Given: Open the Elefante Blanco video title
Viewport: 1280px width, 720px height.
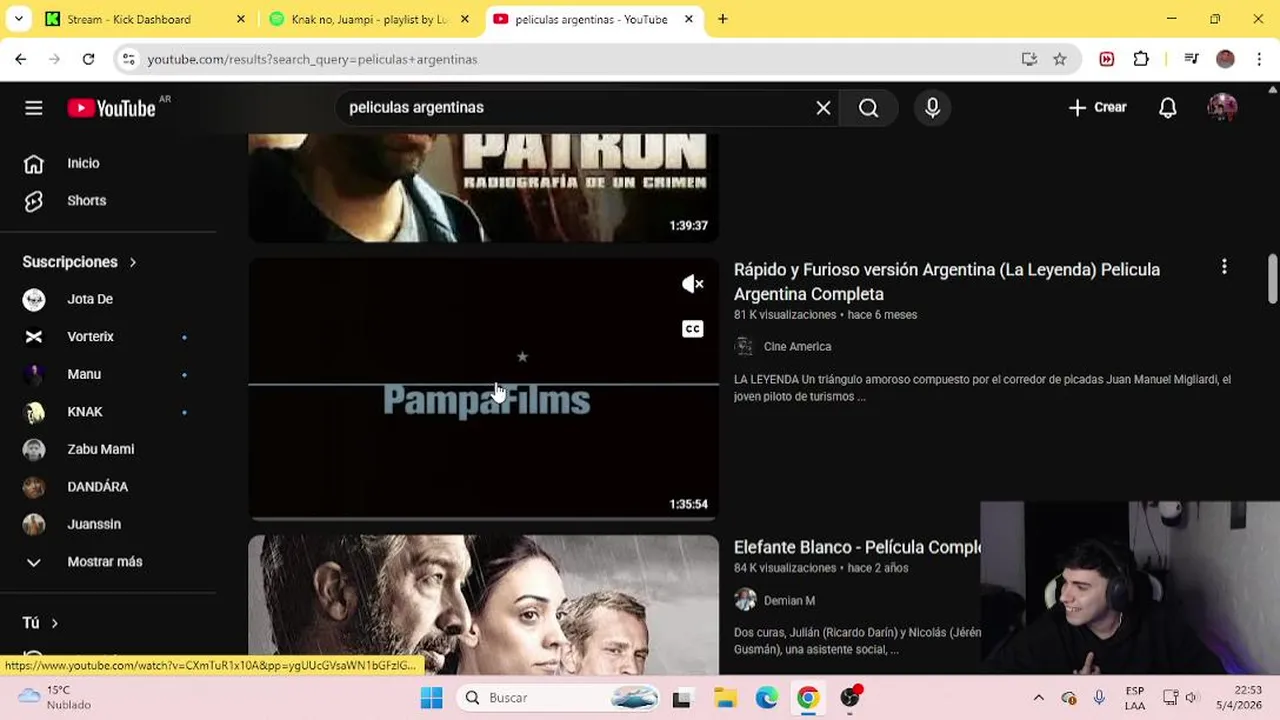Looking at the screenshot, I should [x=857, y=548].
